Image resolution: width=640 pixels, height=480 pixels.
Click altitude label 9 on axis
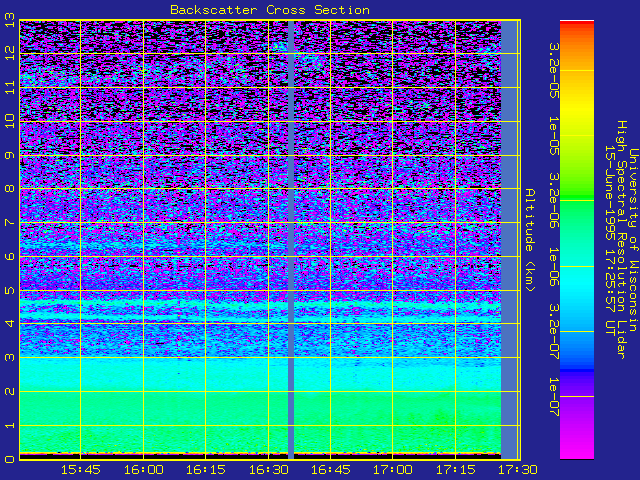coord(10,156)
